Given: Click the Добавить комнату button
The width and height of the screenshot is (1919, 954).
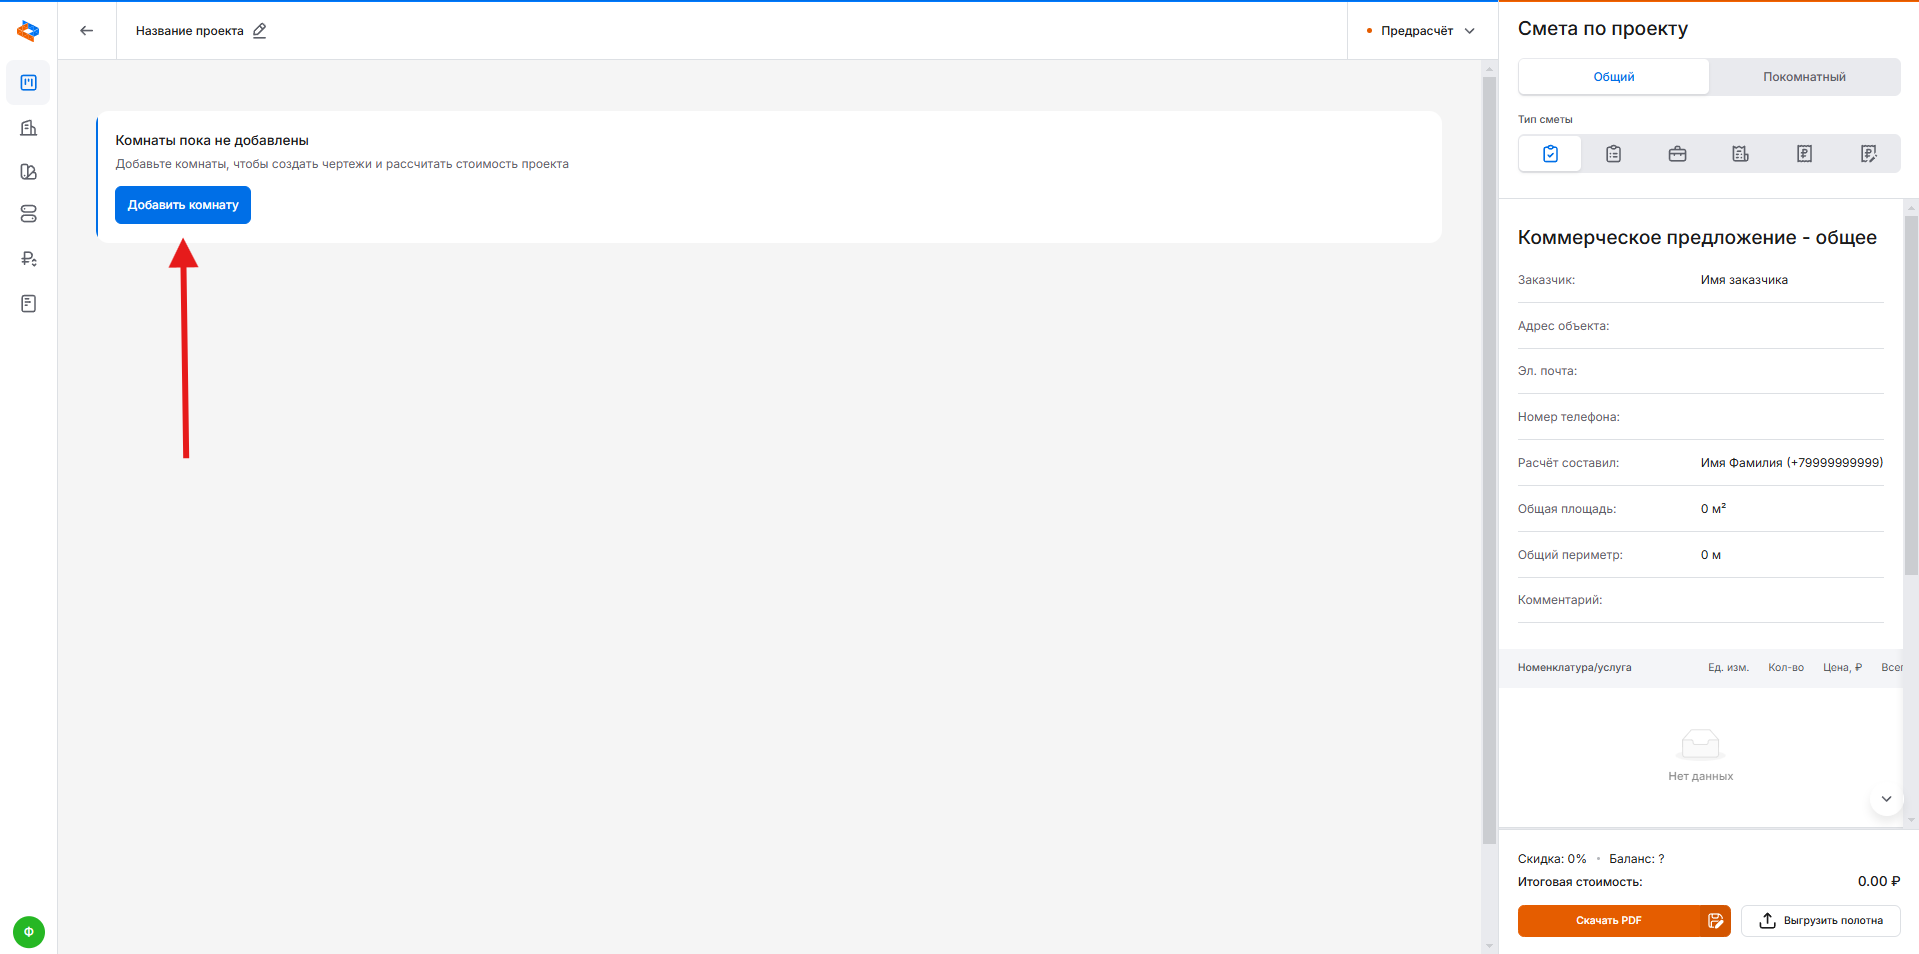Looking at the screenshot, I should coord(183,205).
